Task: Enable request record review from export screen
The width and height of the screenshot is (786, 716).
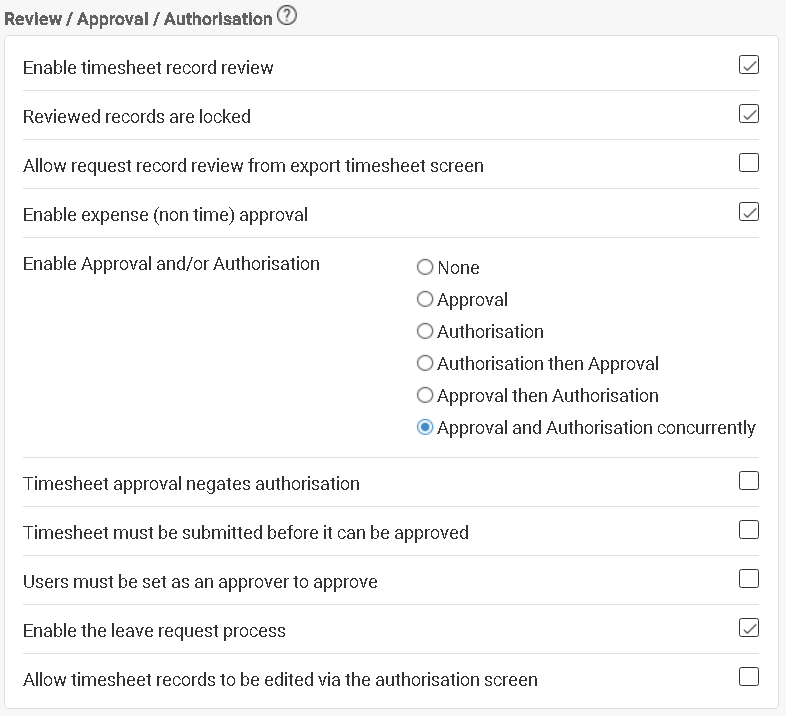Action: [748, 162]
